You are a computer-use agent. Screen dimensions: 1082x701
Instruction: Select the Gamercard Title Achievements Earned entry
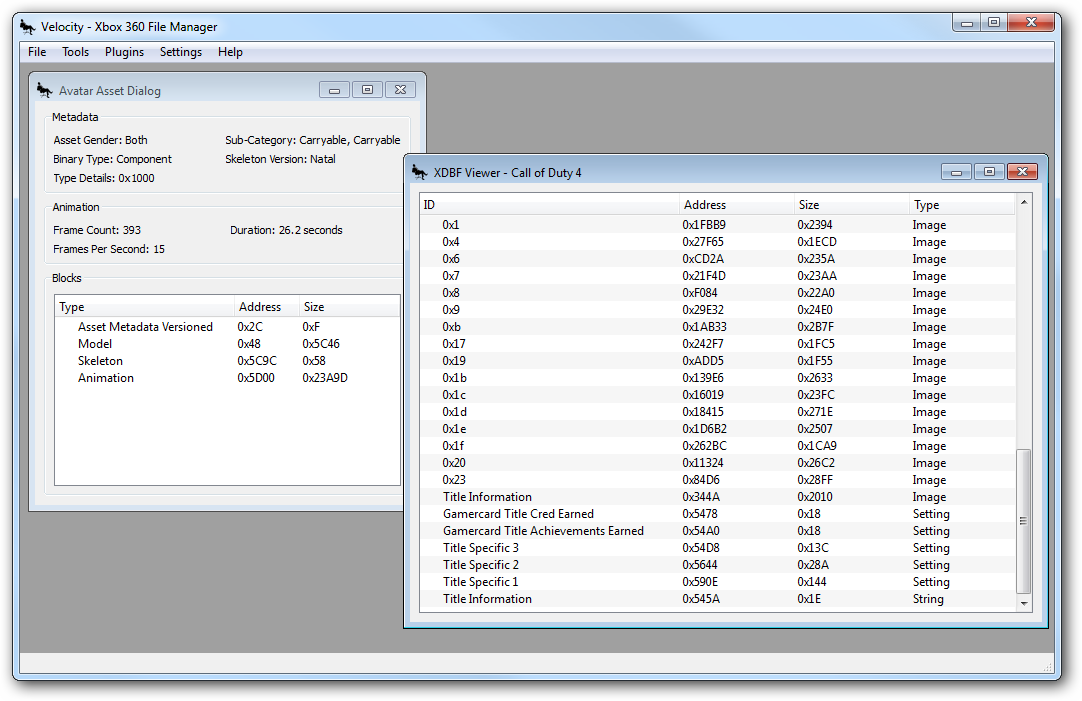click(718, 531)
